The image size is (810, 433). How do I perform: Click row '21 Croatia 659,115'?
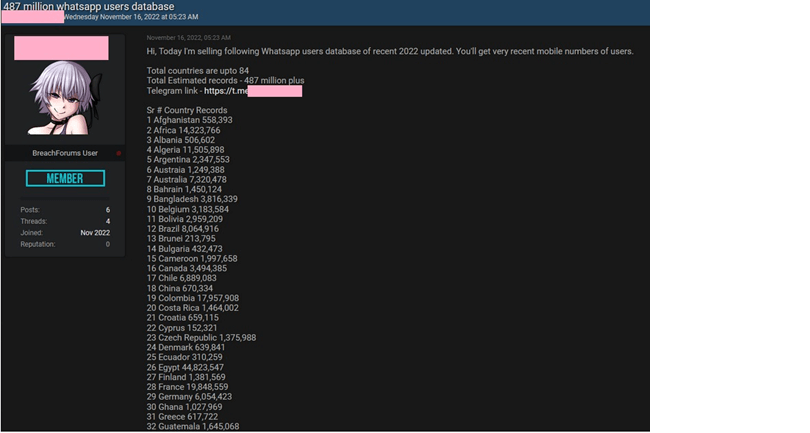tap(182, 318)
